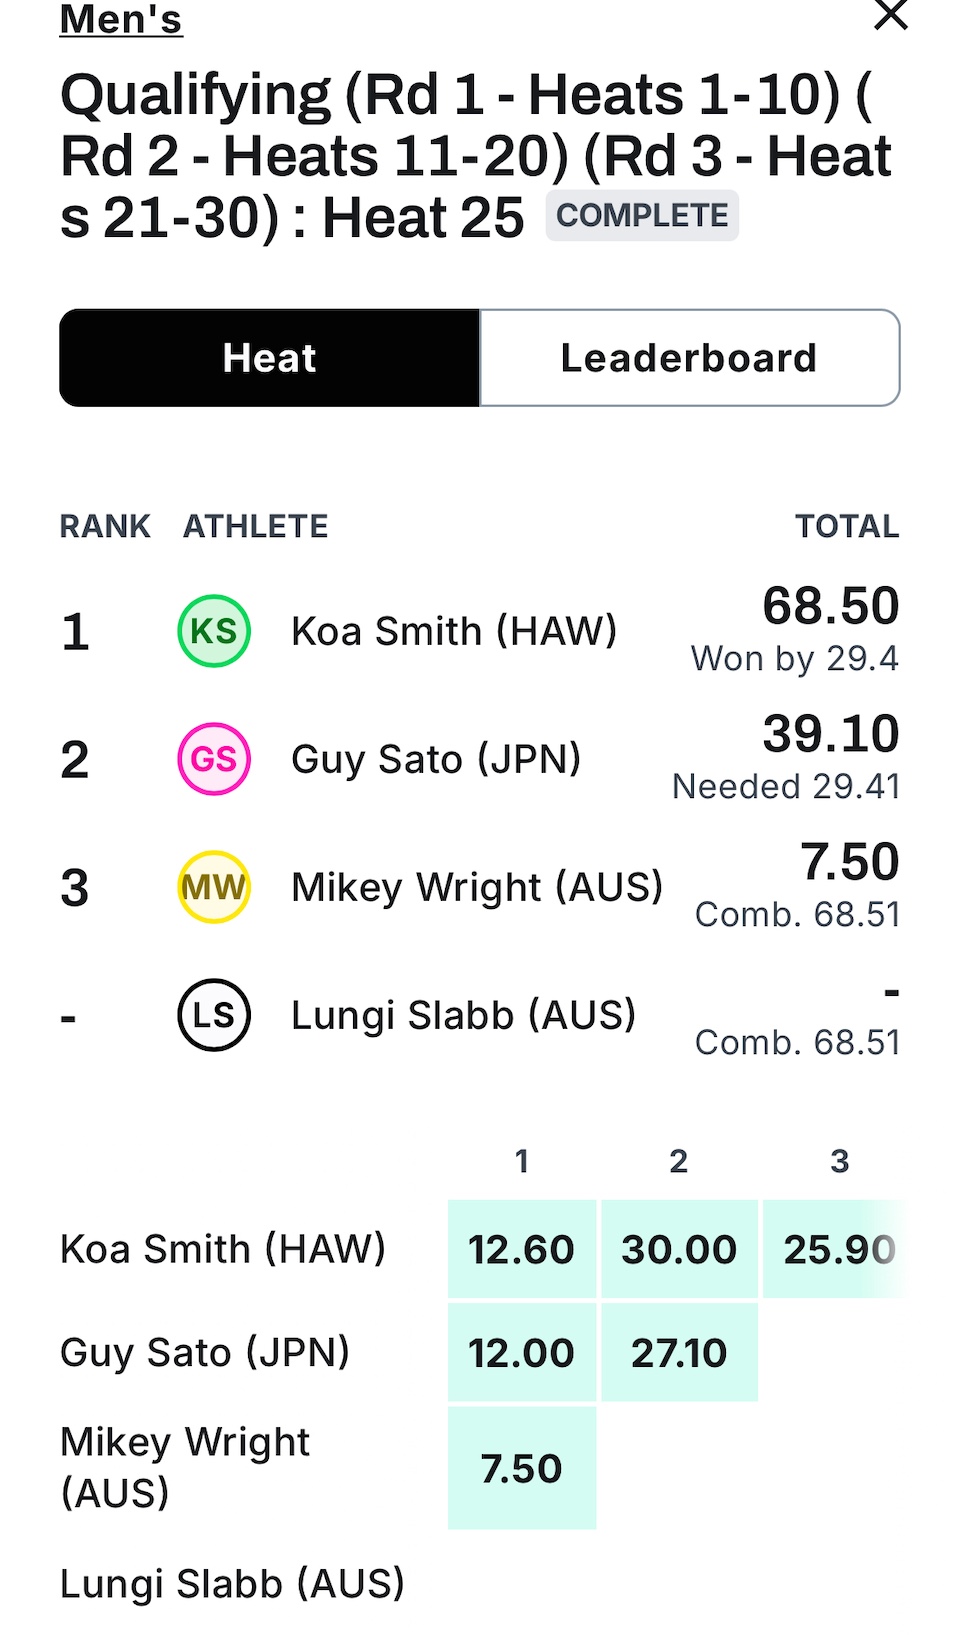The height and width of the screenshot is (1651, 960).
Task: Select Guy Sato's 27.10 wave score
Action: pos(679,1353)
